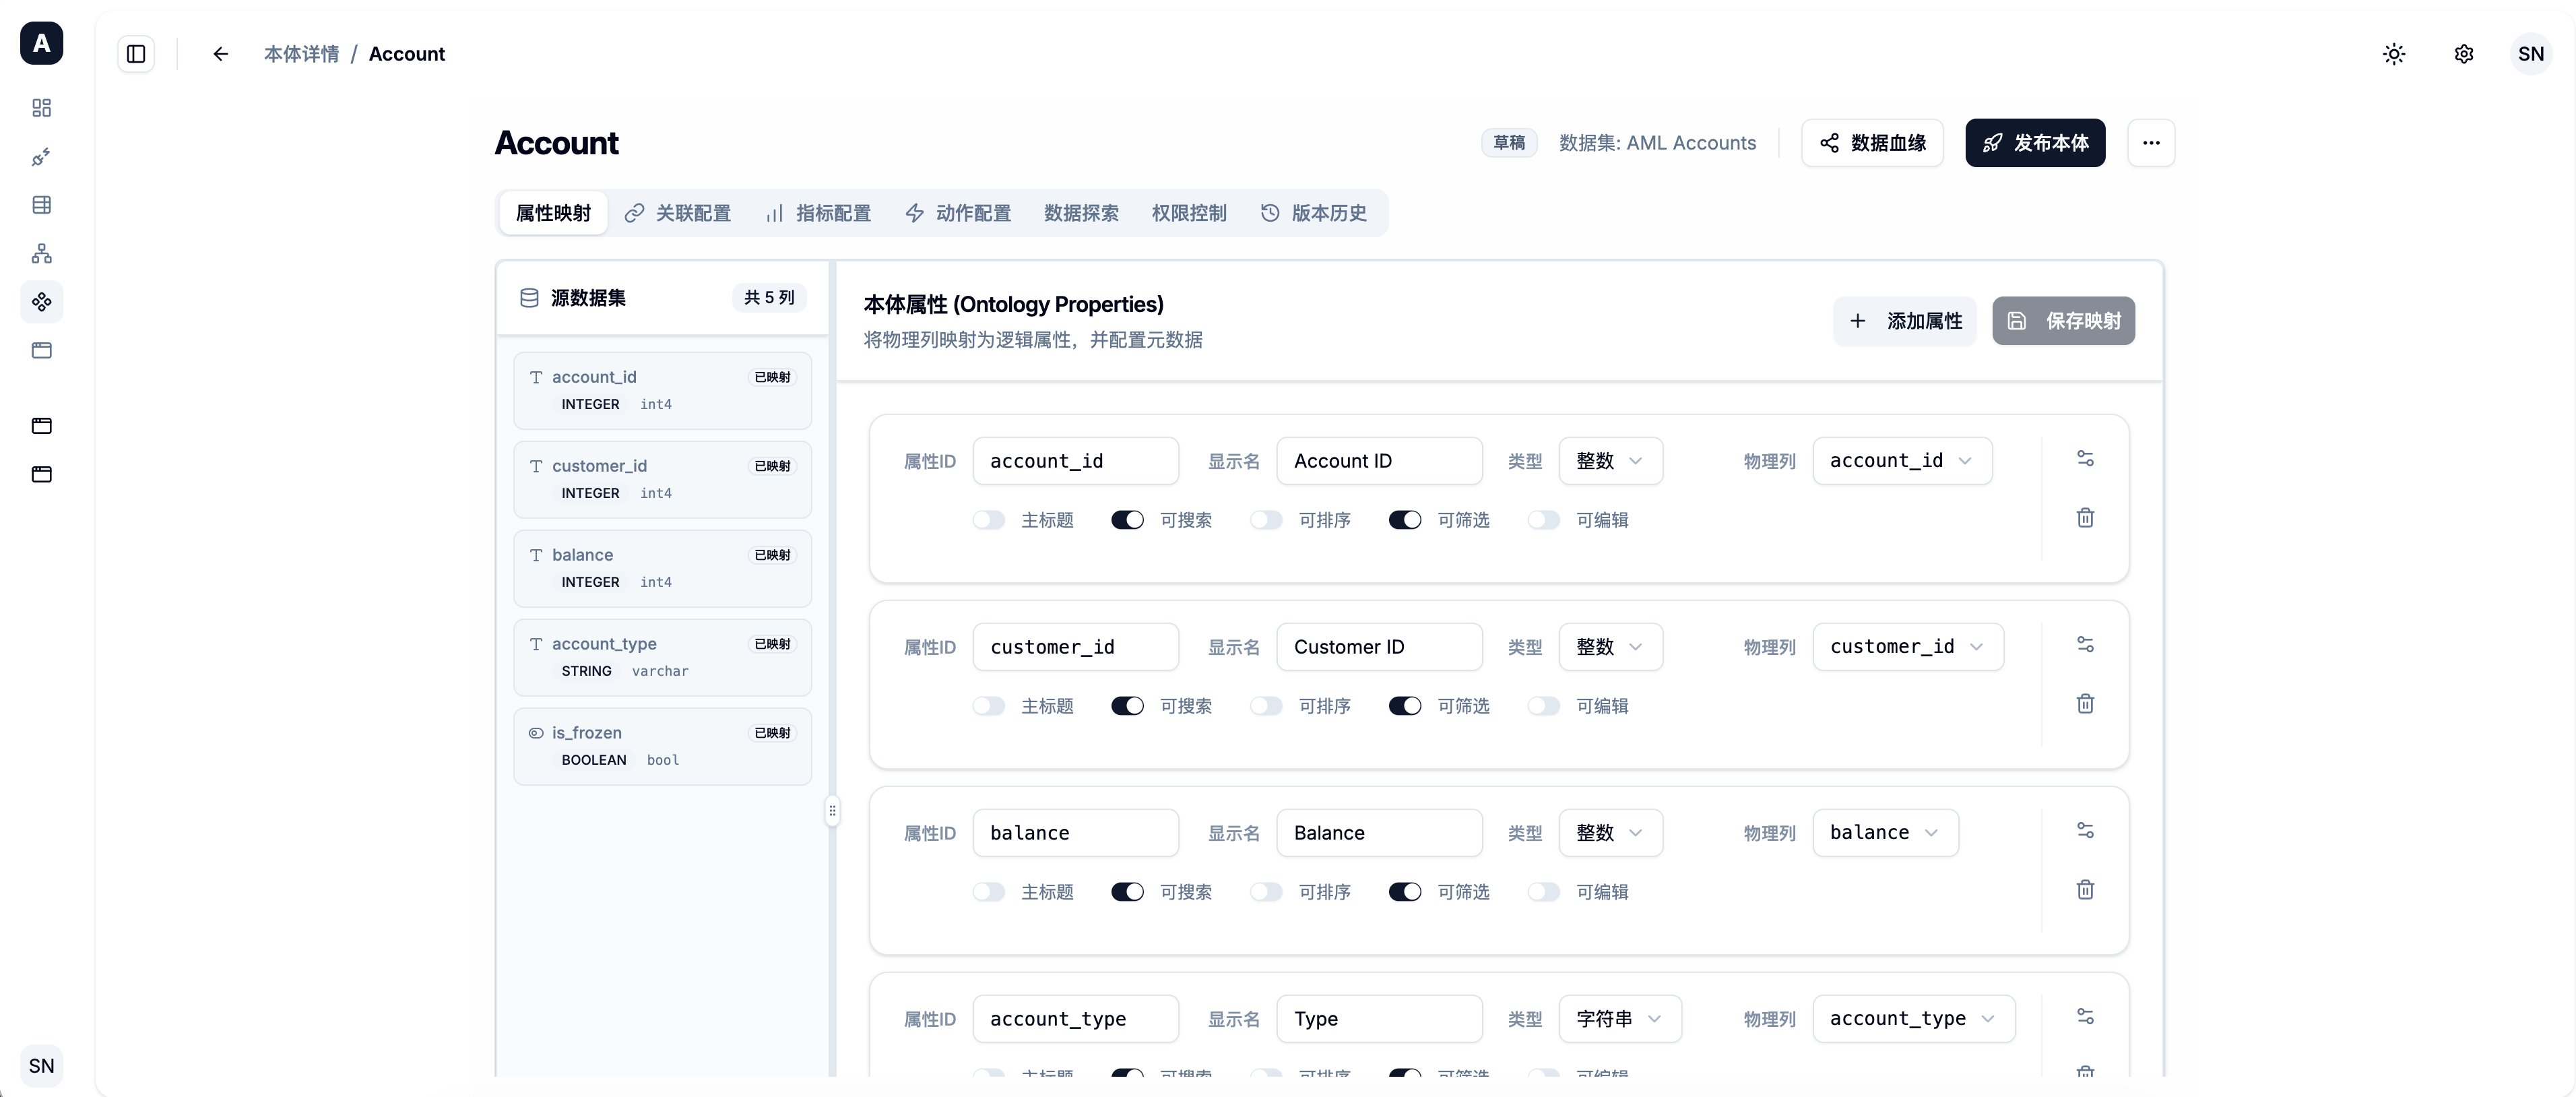The image size is (2576, 1097).
Task: Enable 可排序 for balance
Action: [1266, 892]
